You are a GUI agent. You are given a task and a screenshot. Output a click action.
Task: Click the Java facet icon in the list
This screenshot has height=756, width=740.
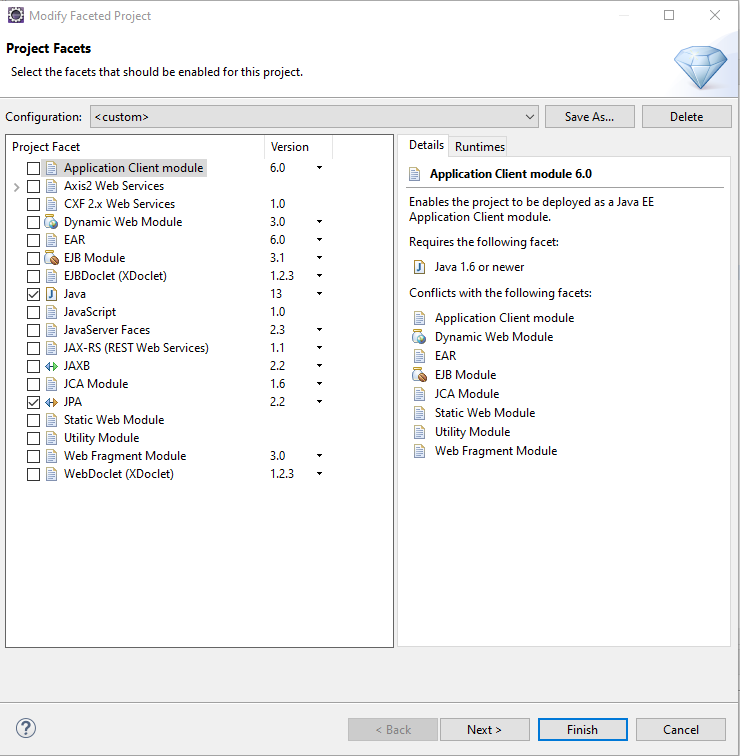52,294
